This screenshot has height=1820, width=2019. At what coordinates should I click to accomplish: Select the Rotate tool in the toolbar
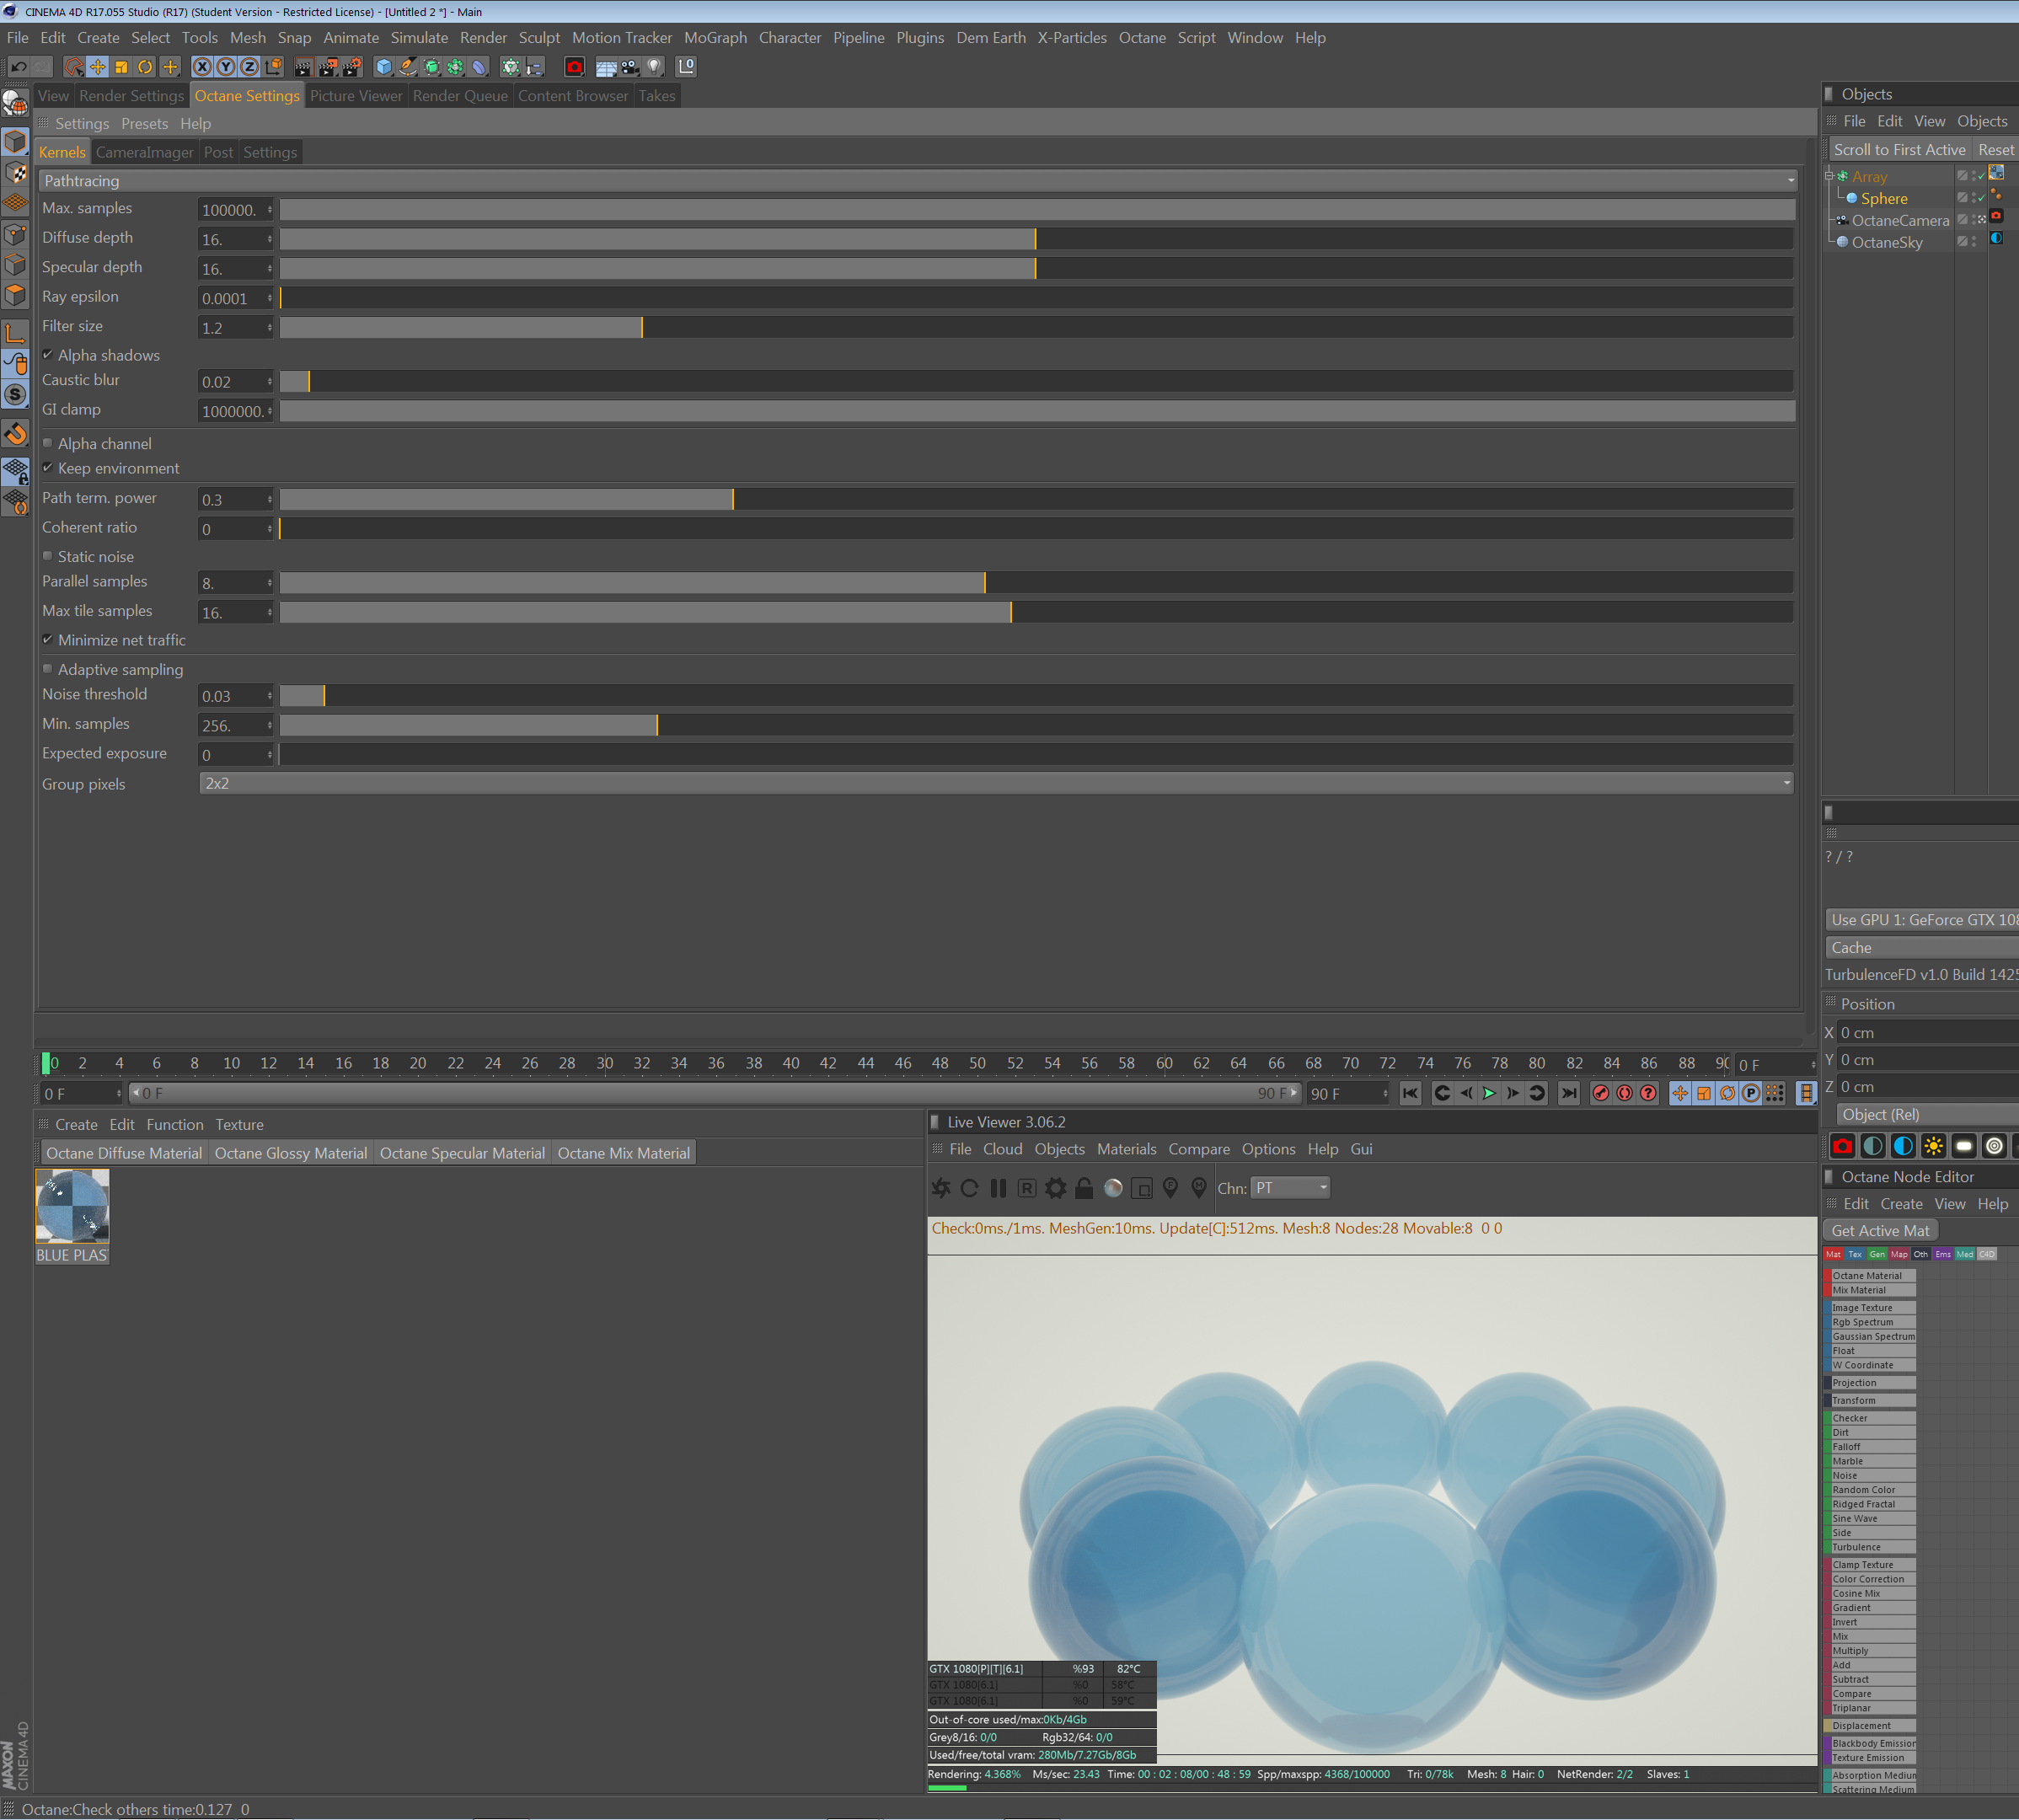145,67
